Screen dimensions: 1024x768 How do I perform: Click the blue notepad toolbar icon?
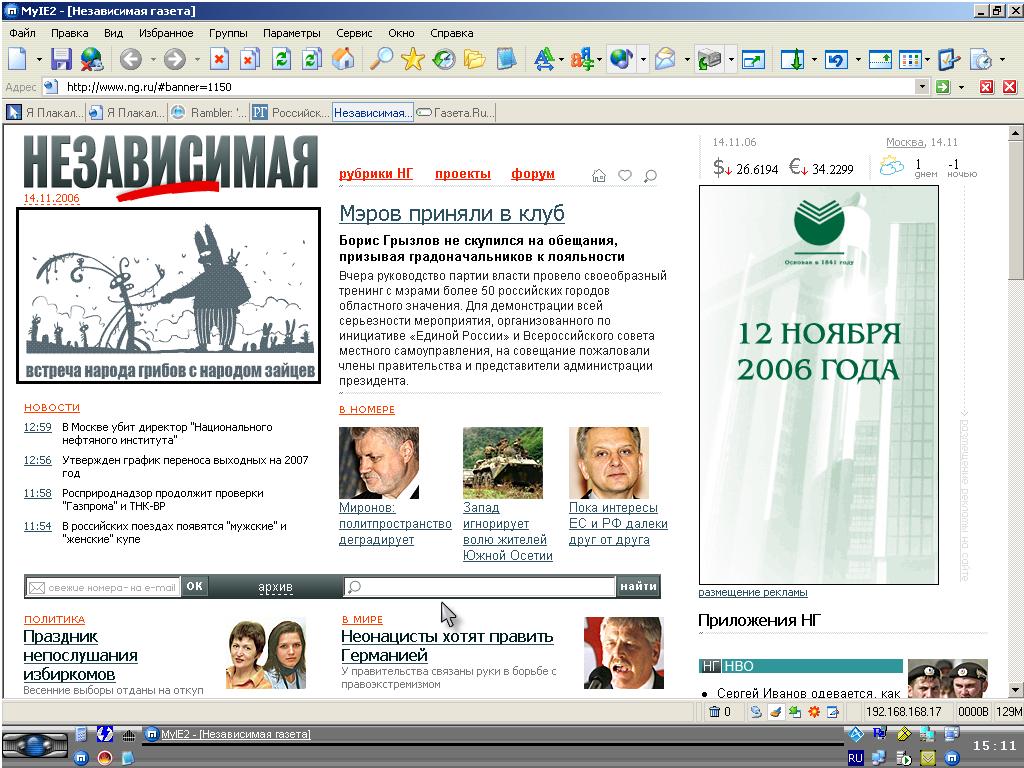pyautogui.click(x=506, y=59)
